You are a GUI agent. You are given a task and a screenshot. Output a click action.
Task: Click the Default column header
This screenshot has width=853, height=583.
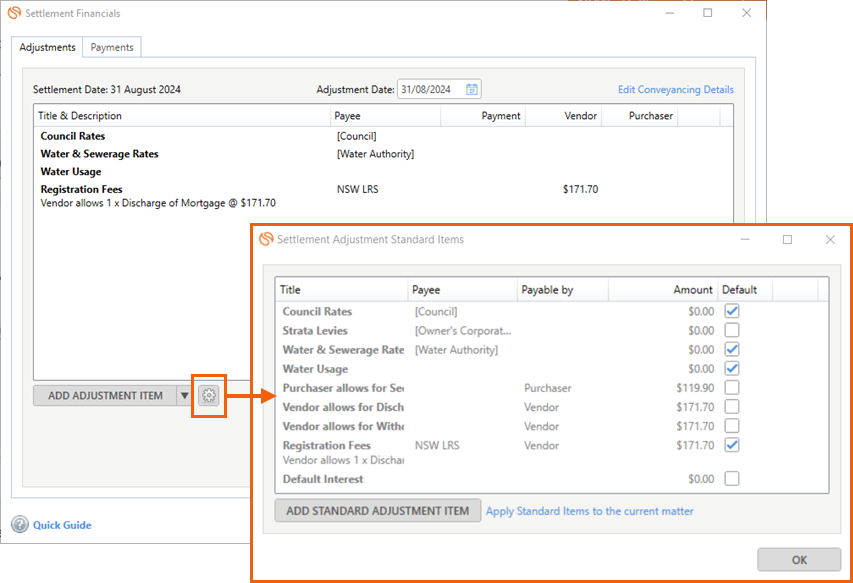coord(745,289)
